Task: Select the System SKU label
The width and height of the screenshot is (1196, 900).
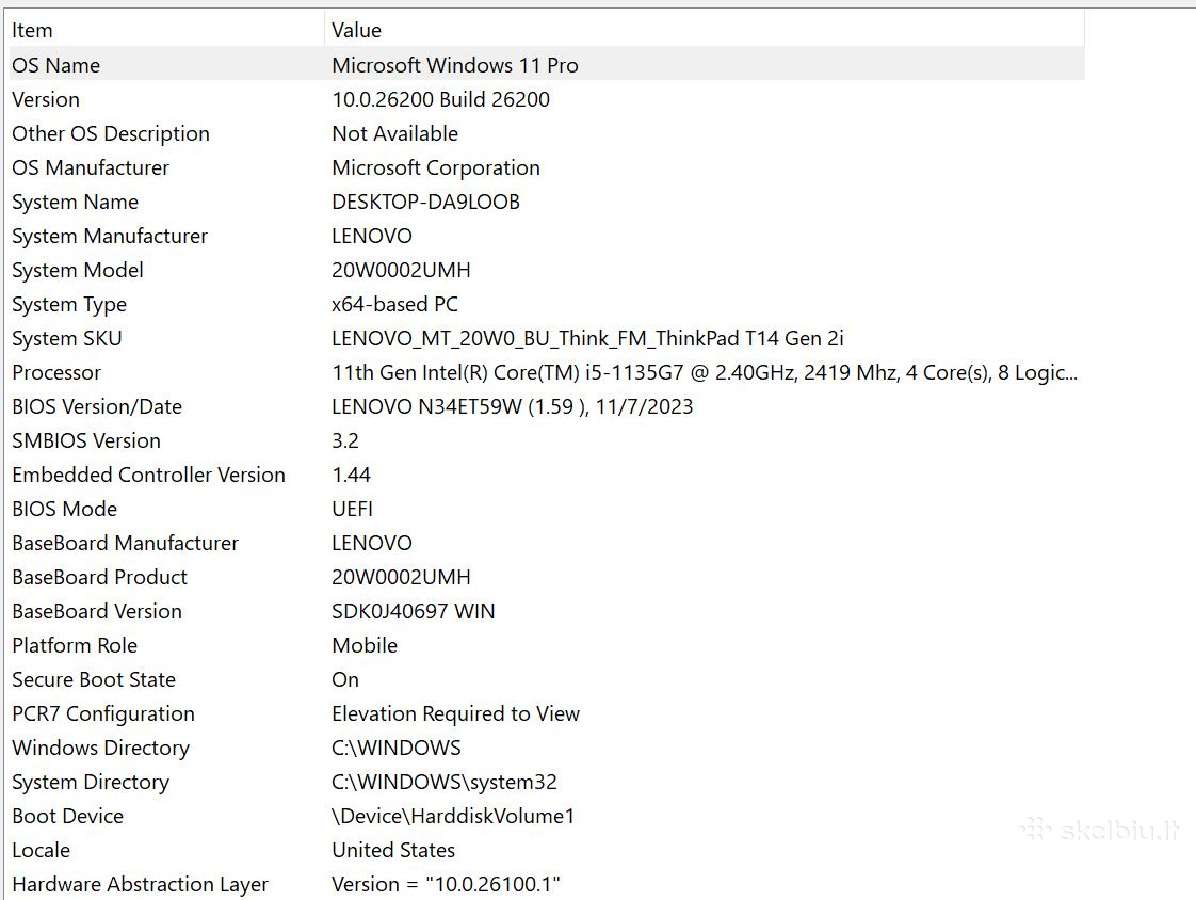Action: (67, 339)
